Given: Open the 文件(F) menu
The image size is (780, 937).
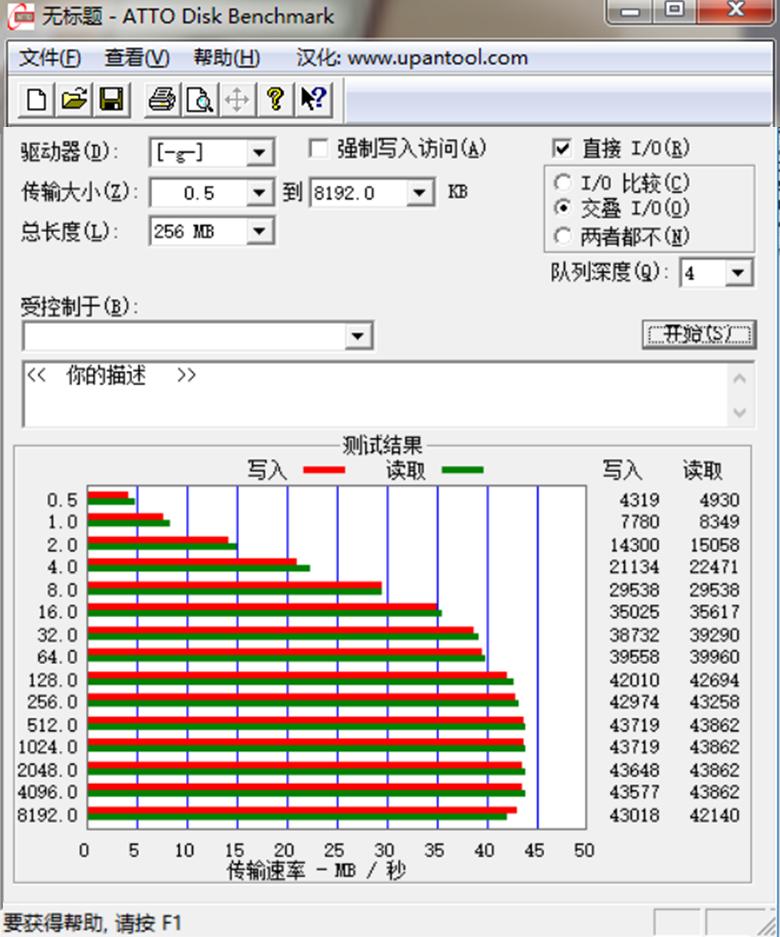Looking at the screenshot, I should (49, 58).
